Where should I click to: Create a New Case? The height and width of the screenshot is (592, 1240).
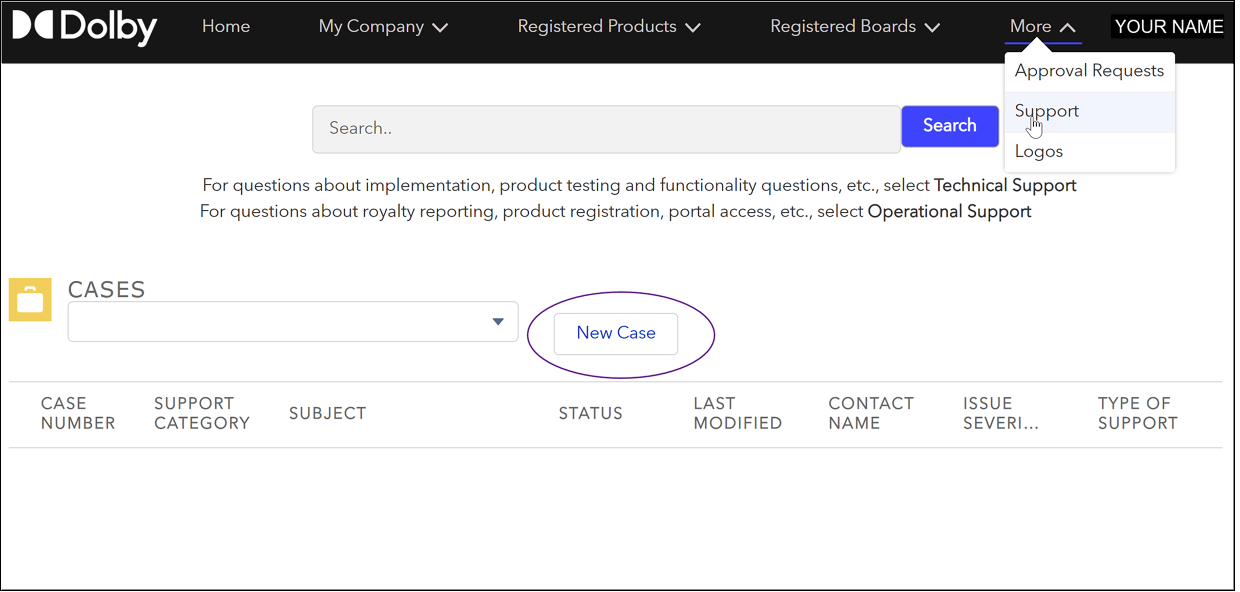point(615,333)
